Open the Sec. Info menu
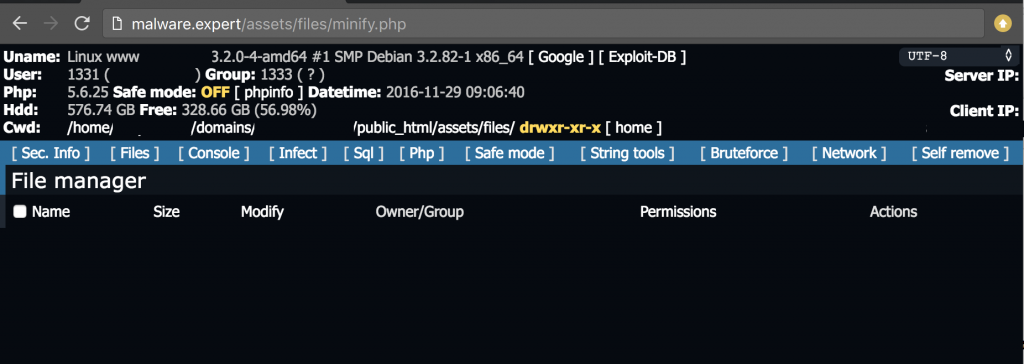1024x364 pixels. (50, 154)
